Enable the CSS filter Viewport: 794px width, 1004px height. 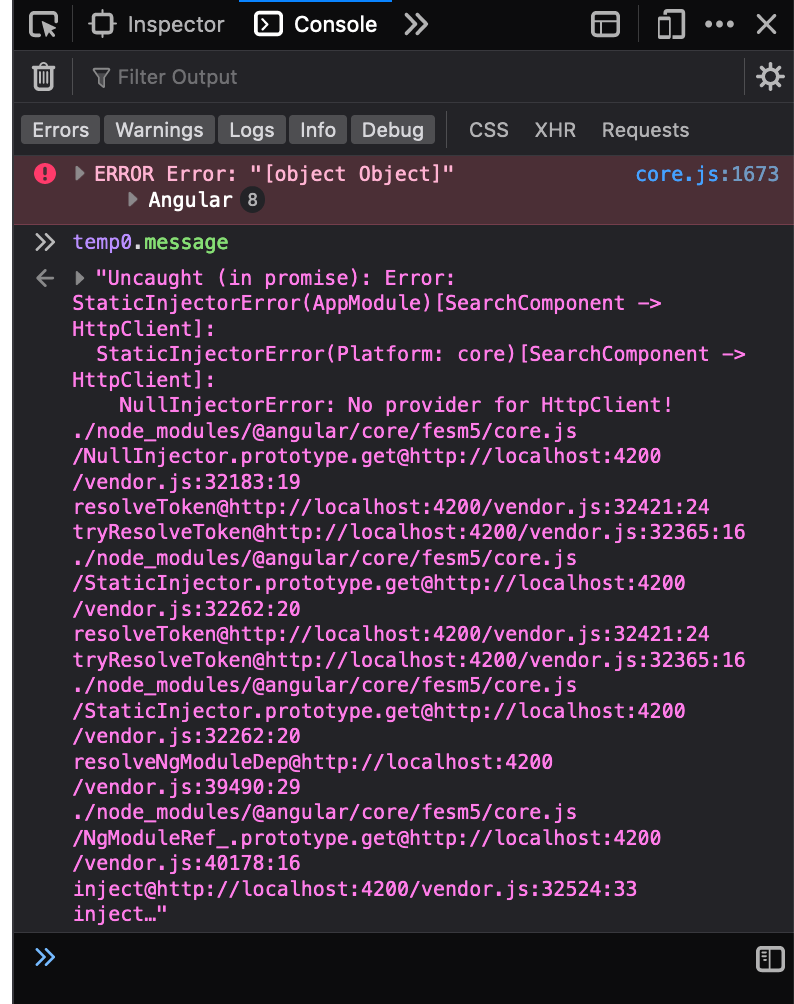[489, 130]
